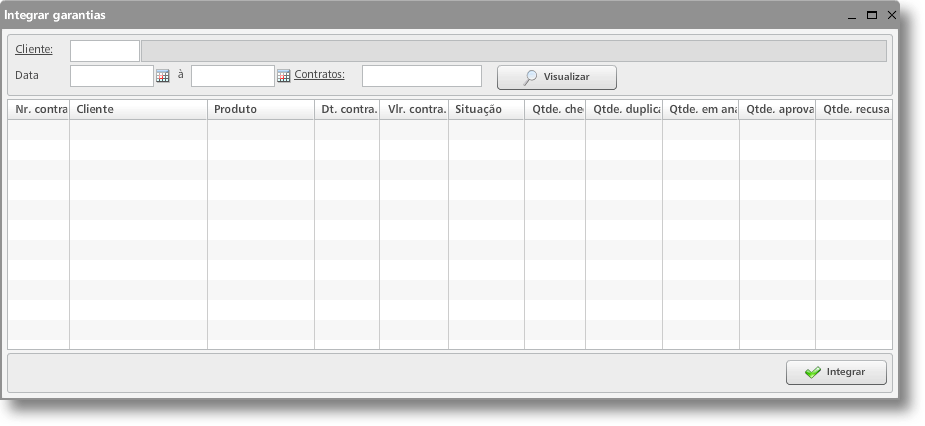
Task: Maximize the Integrar garantias window
Action: [x=871, y=16]
